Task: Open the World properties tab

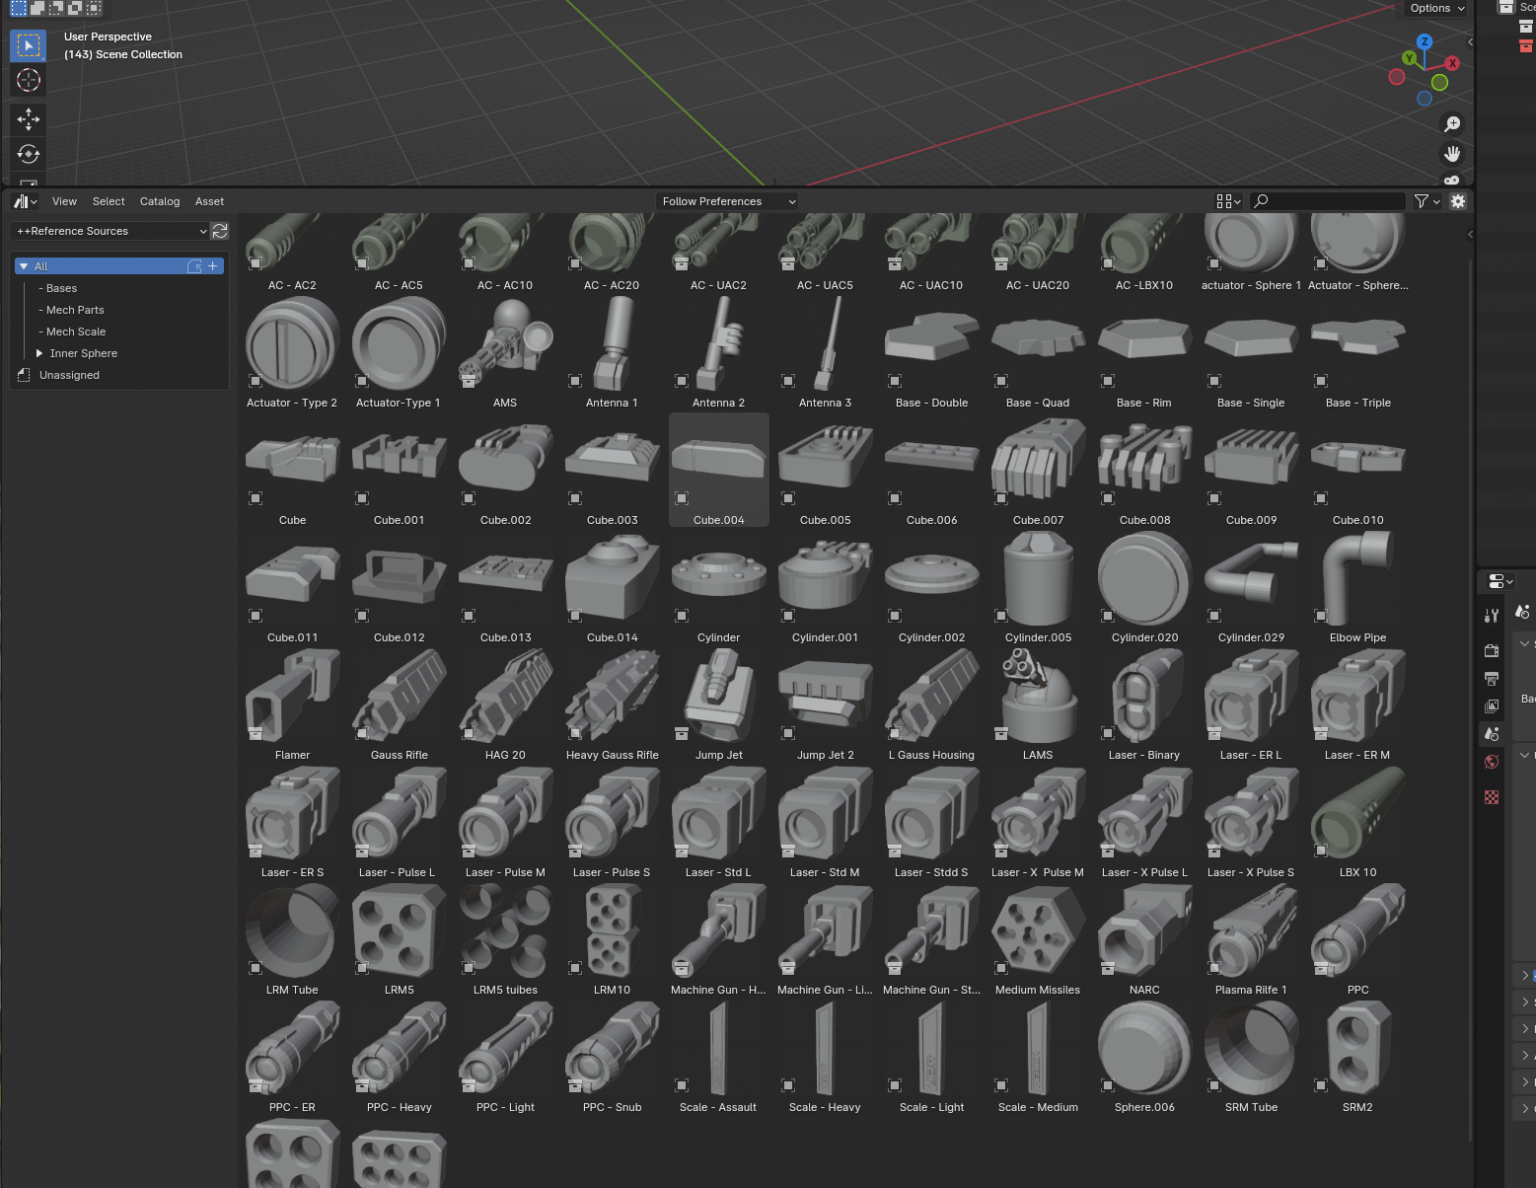Action: tap(1491, 762)
